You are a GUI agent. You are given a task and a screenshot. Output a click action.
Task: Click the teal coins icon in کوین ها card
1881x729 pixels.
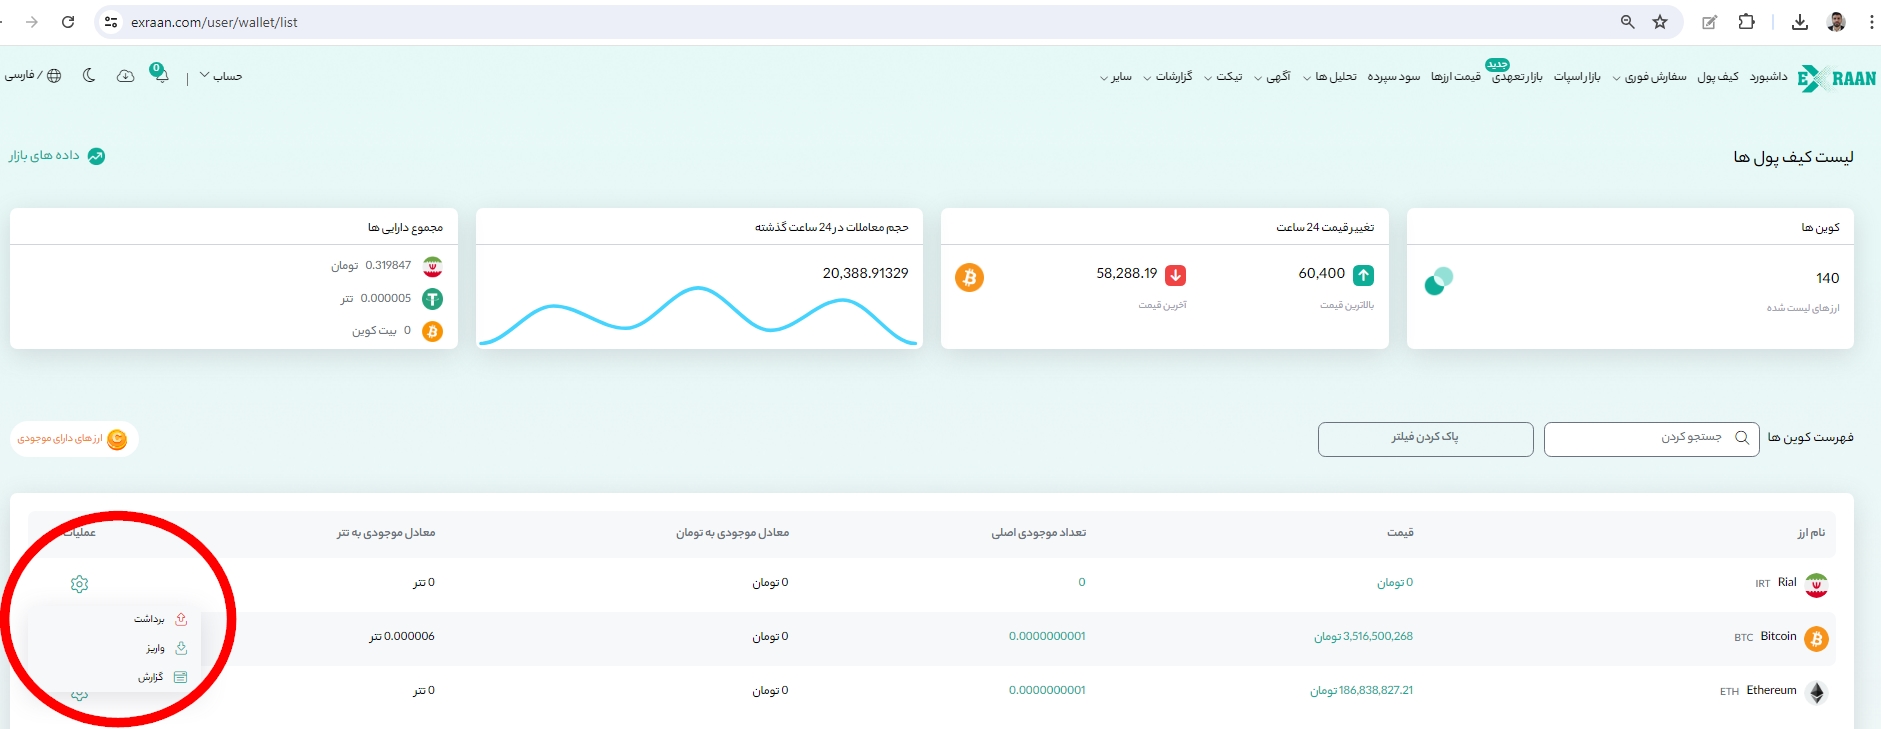pyautogui.click(x=1439, y=281)
